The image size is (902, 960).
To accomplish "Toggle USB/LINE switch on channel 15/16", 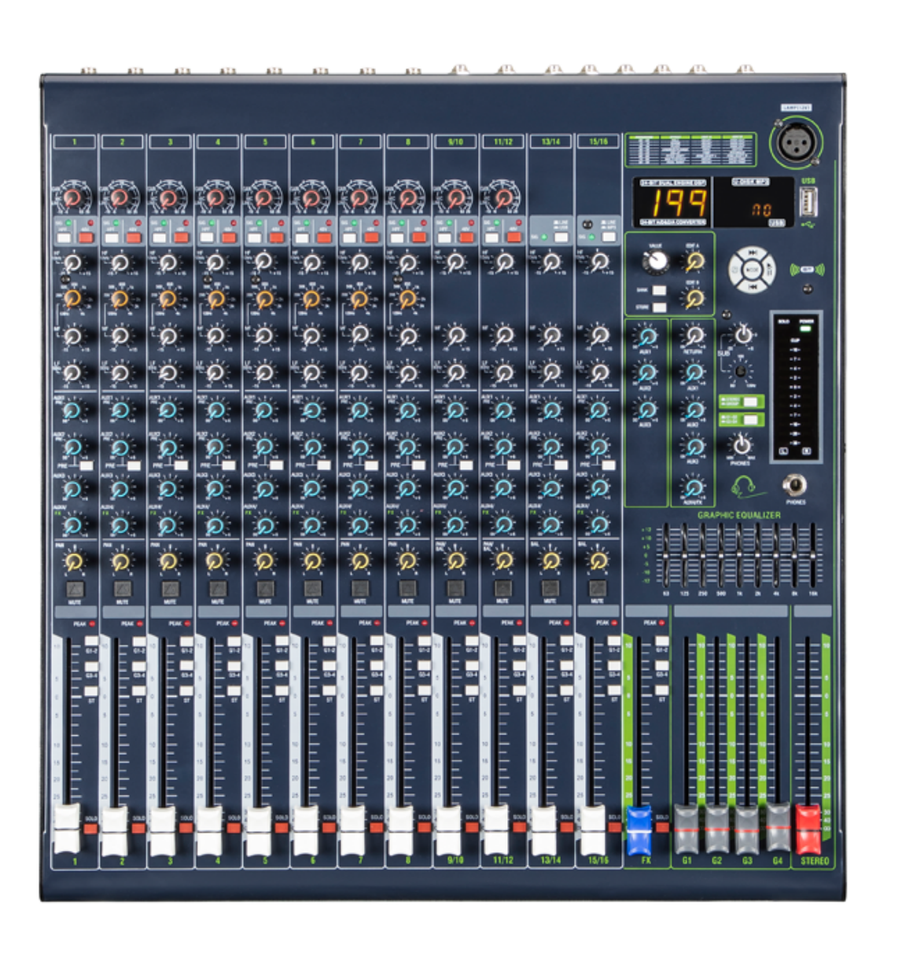I will [x=609, y=237].
